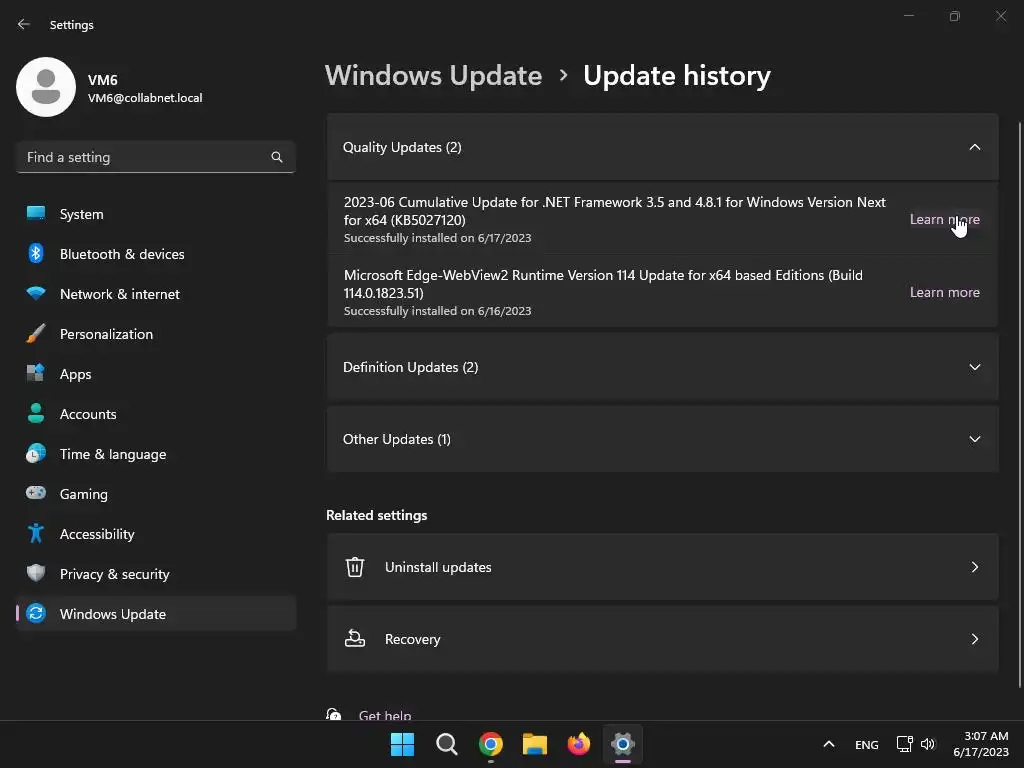Open File Explorer from taskbar
The height and width of the screenshot is (768, 1024).
coord(535,744)
